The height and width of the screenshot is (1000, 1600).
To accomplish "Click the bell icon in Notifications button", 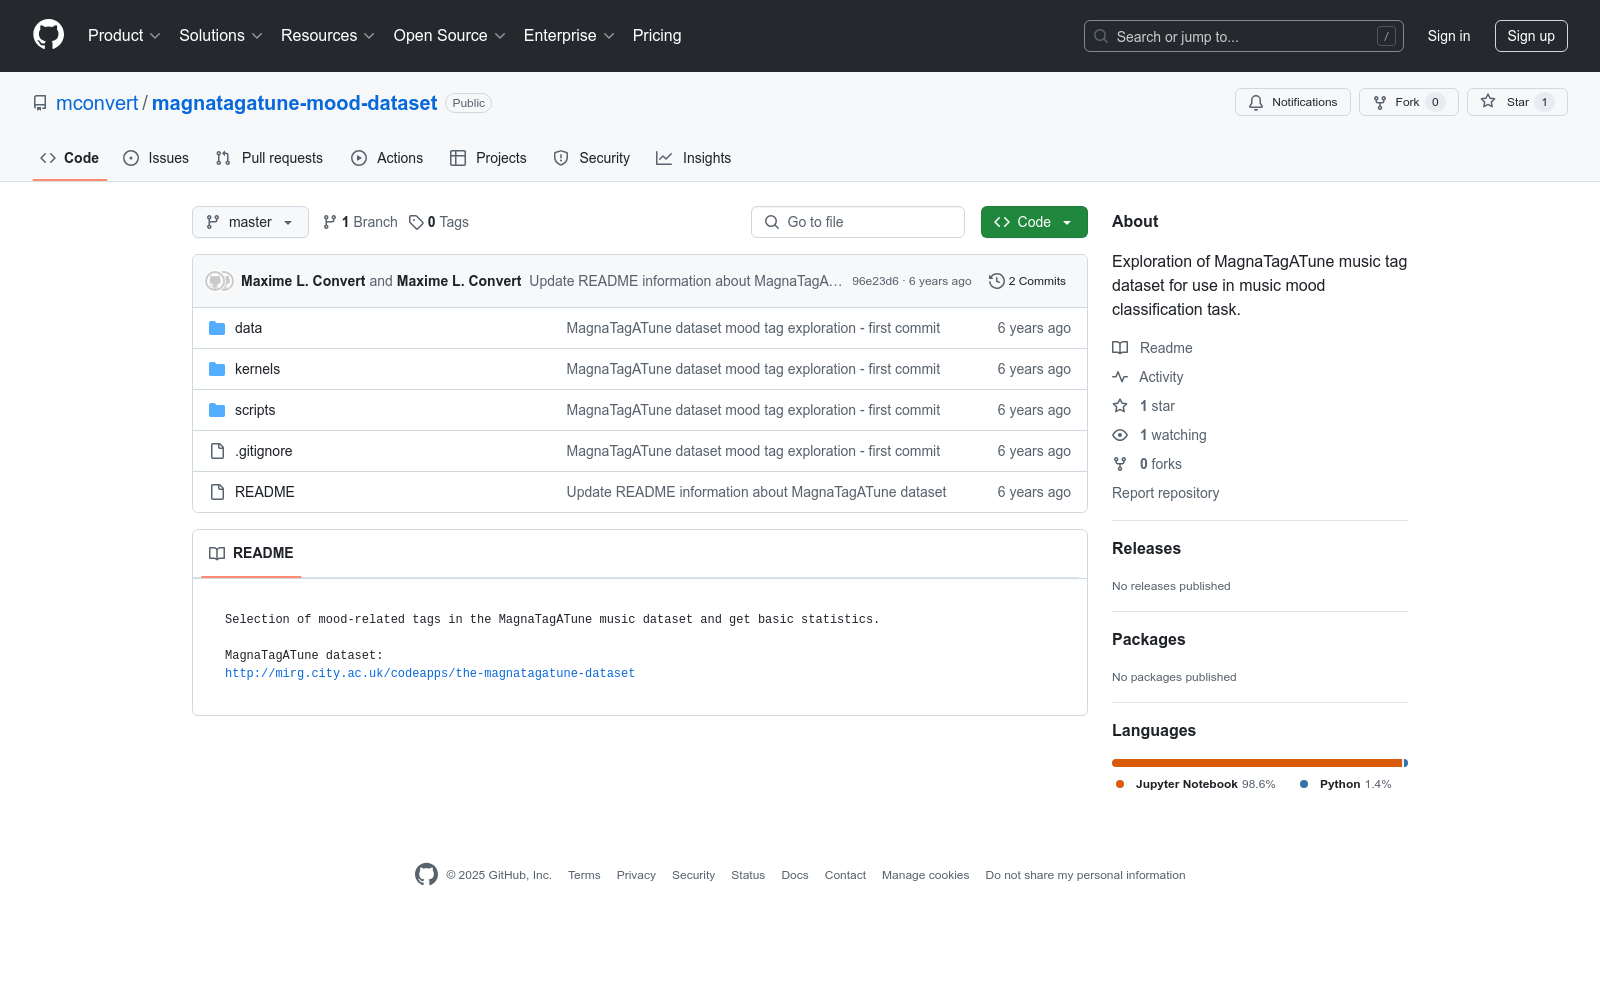I will (1256, 102).
